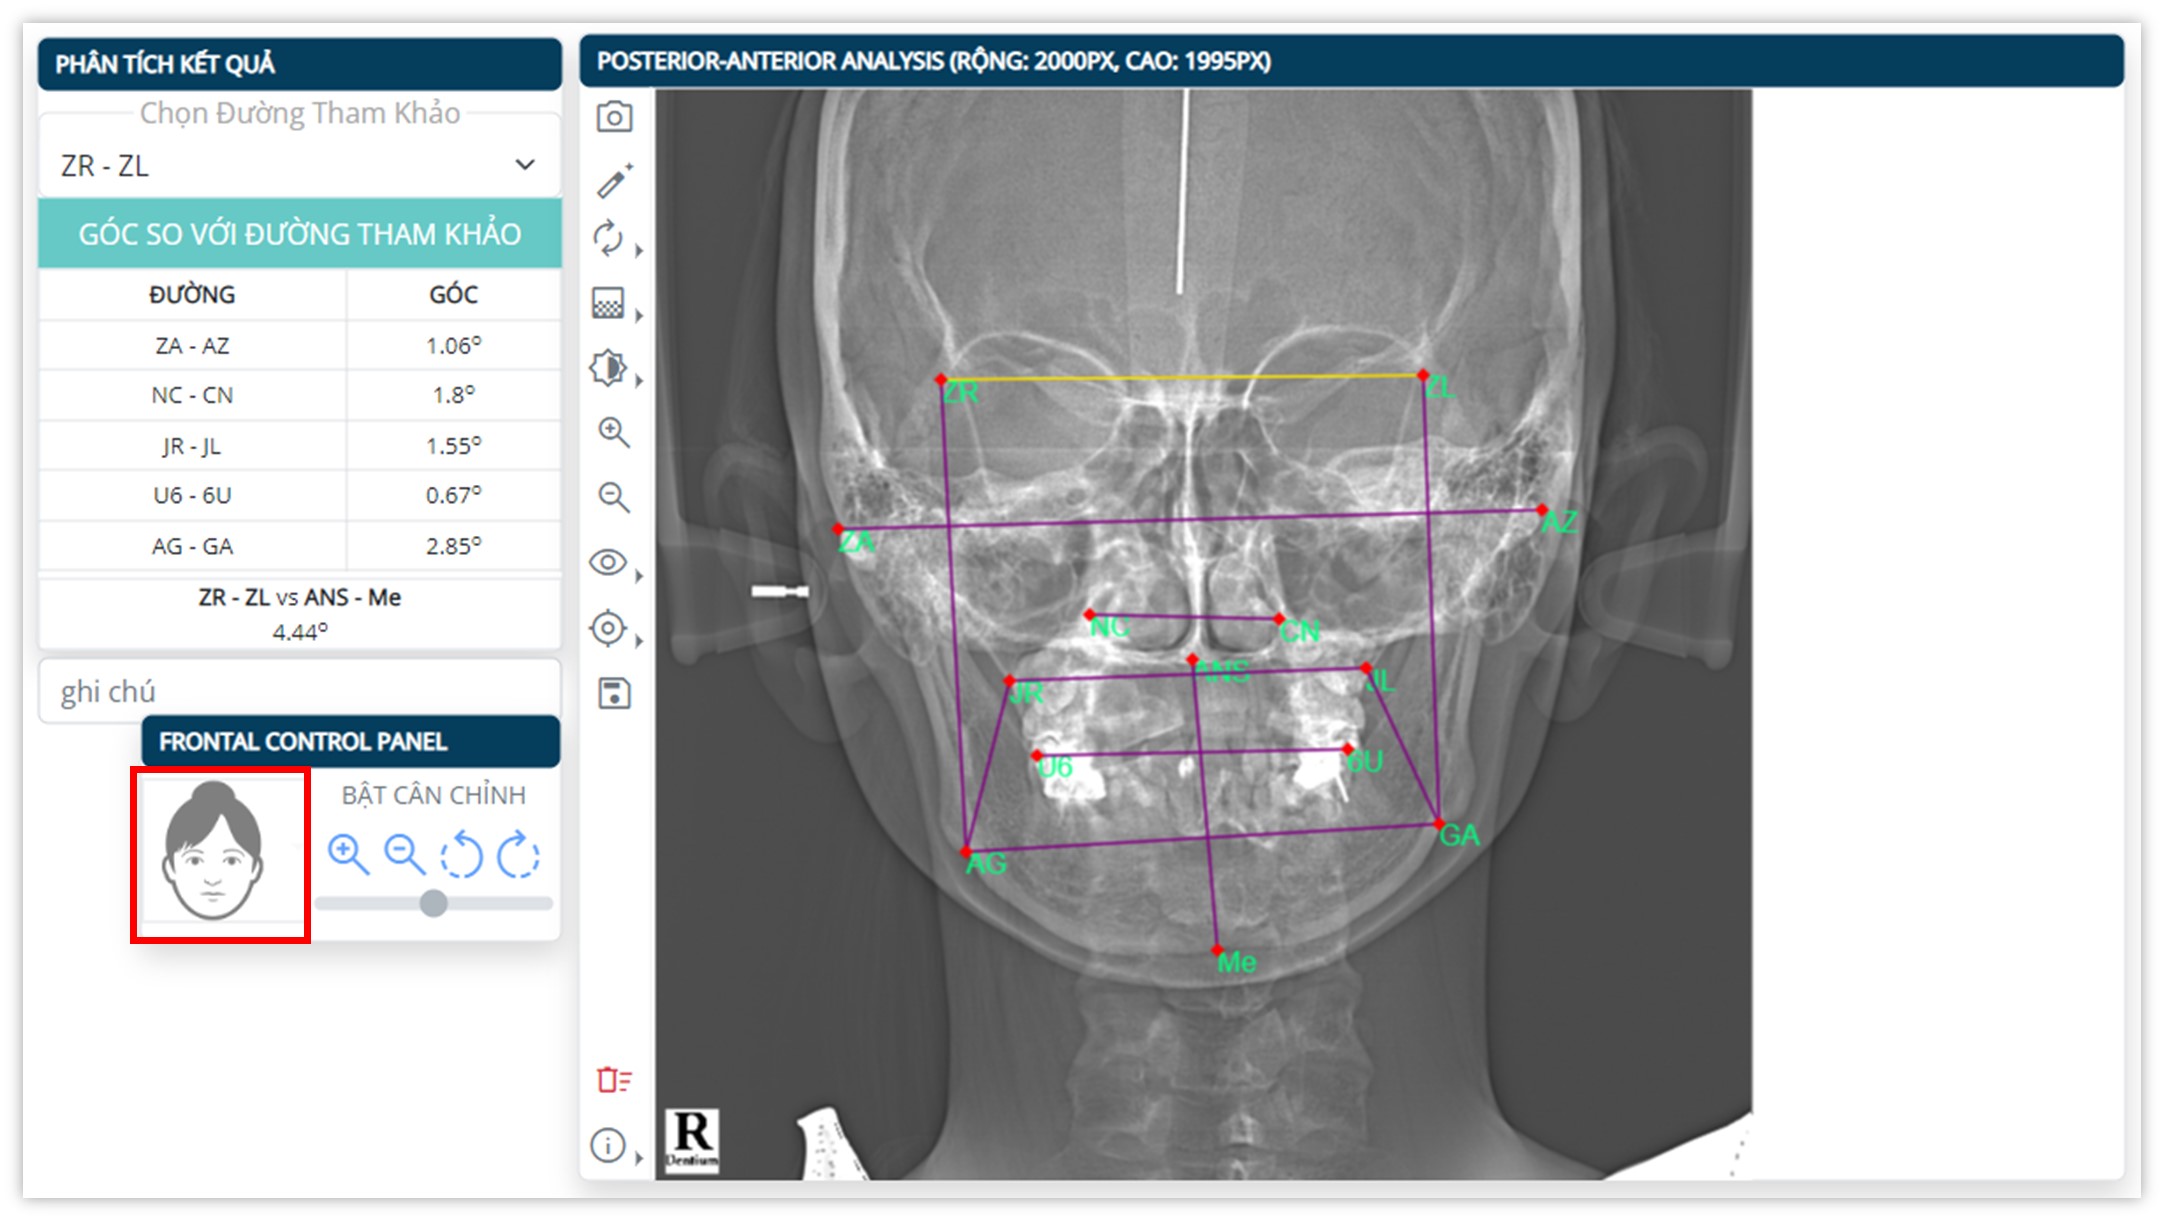This screenshot has width=2164, height=1221.
Task: Click the CN landmark point
Action: point(1279,619)
